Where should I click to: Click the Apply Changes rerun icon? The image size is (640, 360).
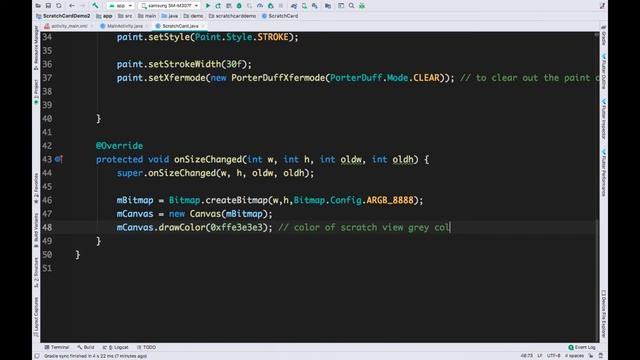pyautogui.click(x=218, y=6)
